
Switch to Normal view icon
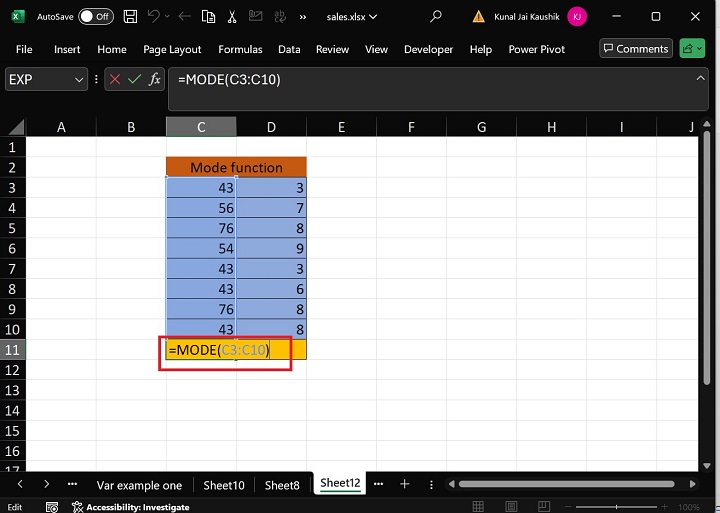tap(478, 507)
